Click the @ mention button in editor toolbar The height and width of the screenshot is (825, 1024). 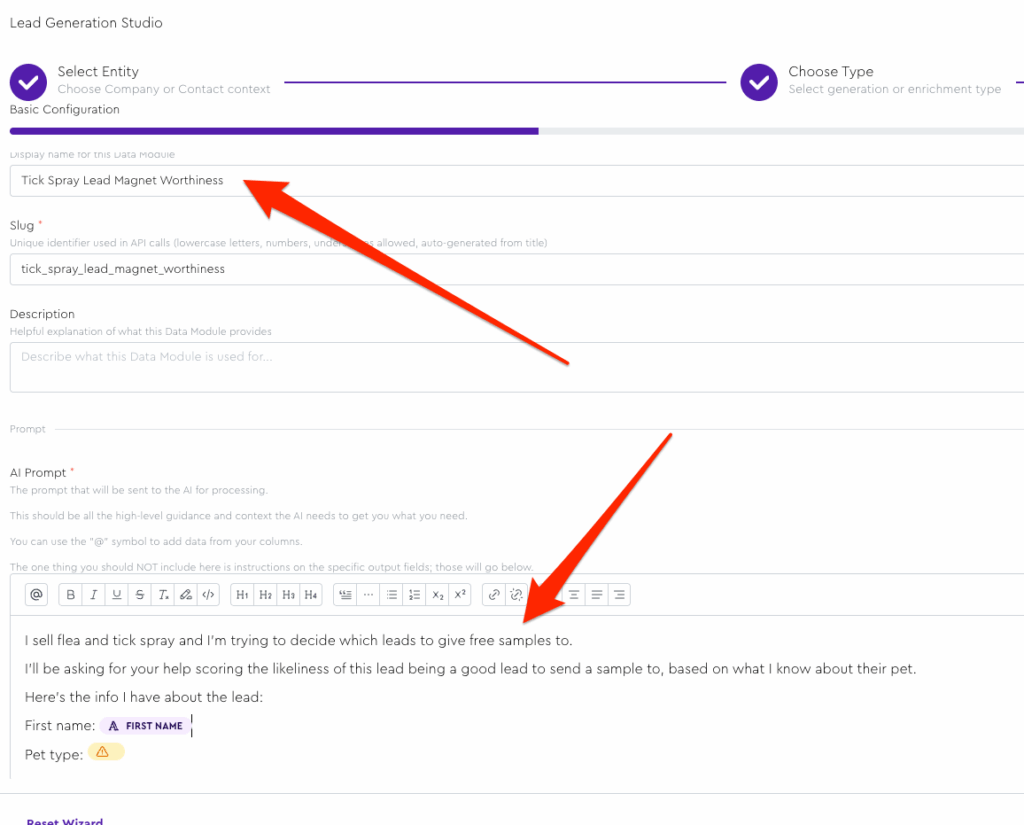[37, 595]
